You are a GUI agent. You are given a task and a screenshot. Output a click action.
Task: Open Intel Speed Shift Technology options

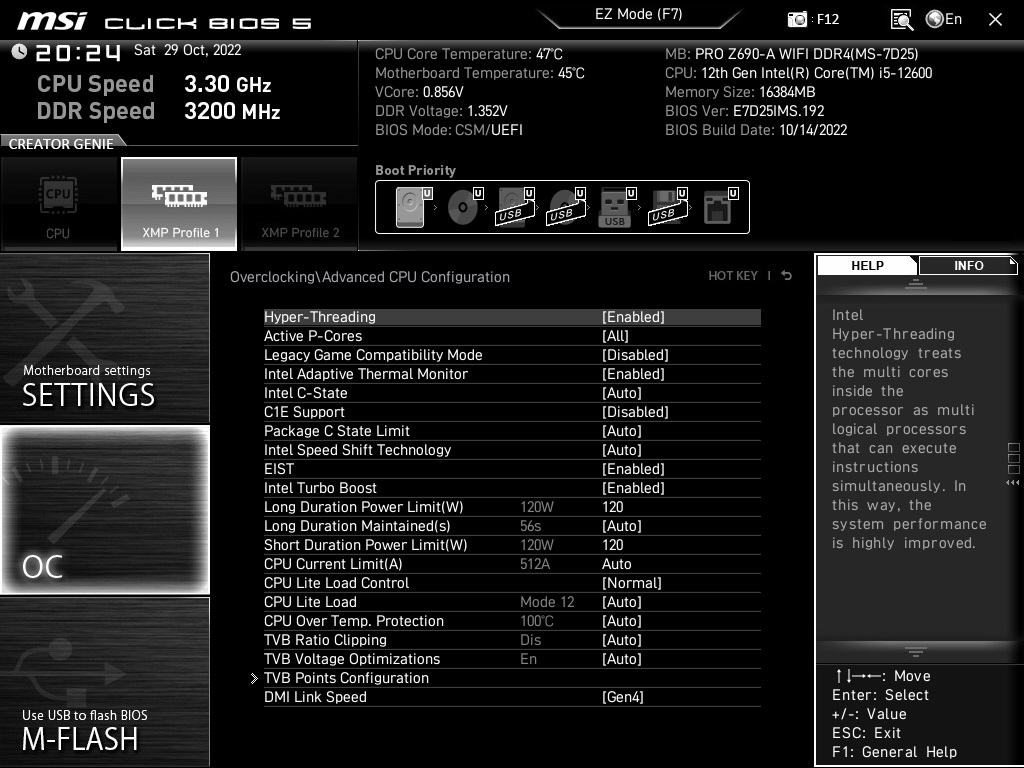(512, 450)
